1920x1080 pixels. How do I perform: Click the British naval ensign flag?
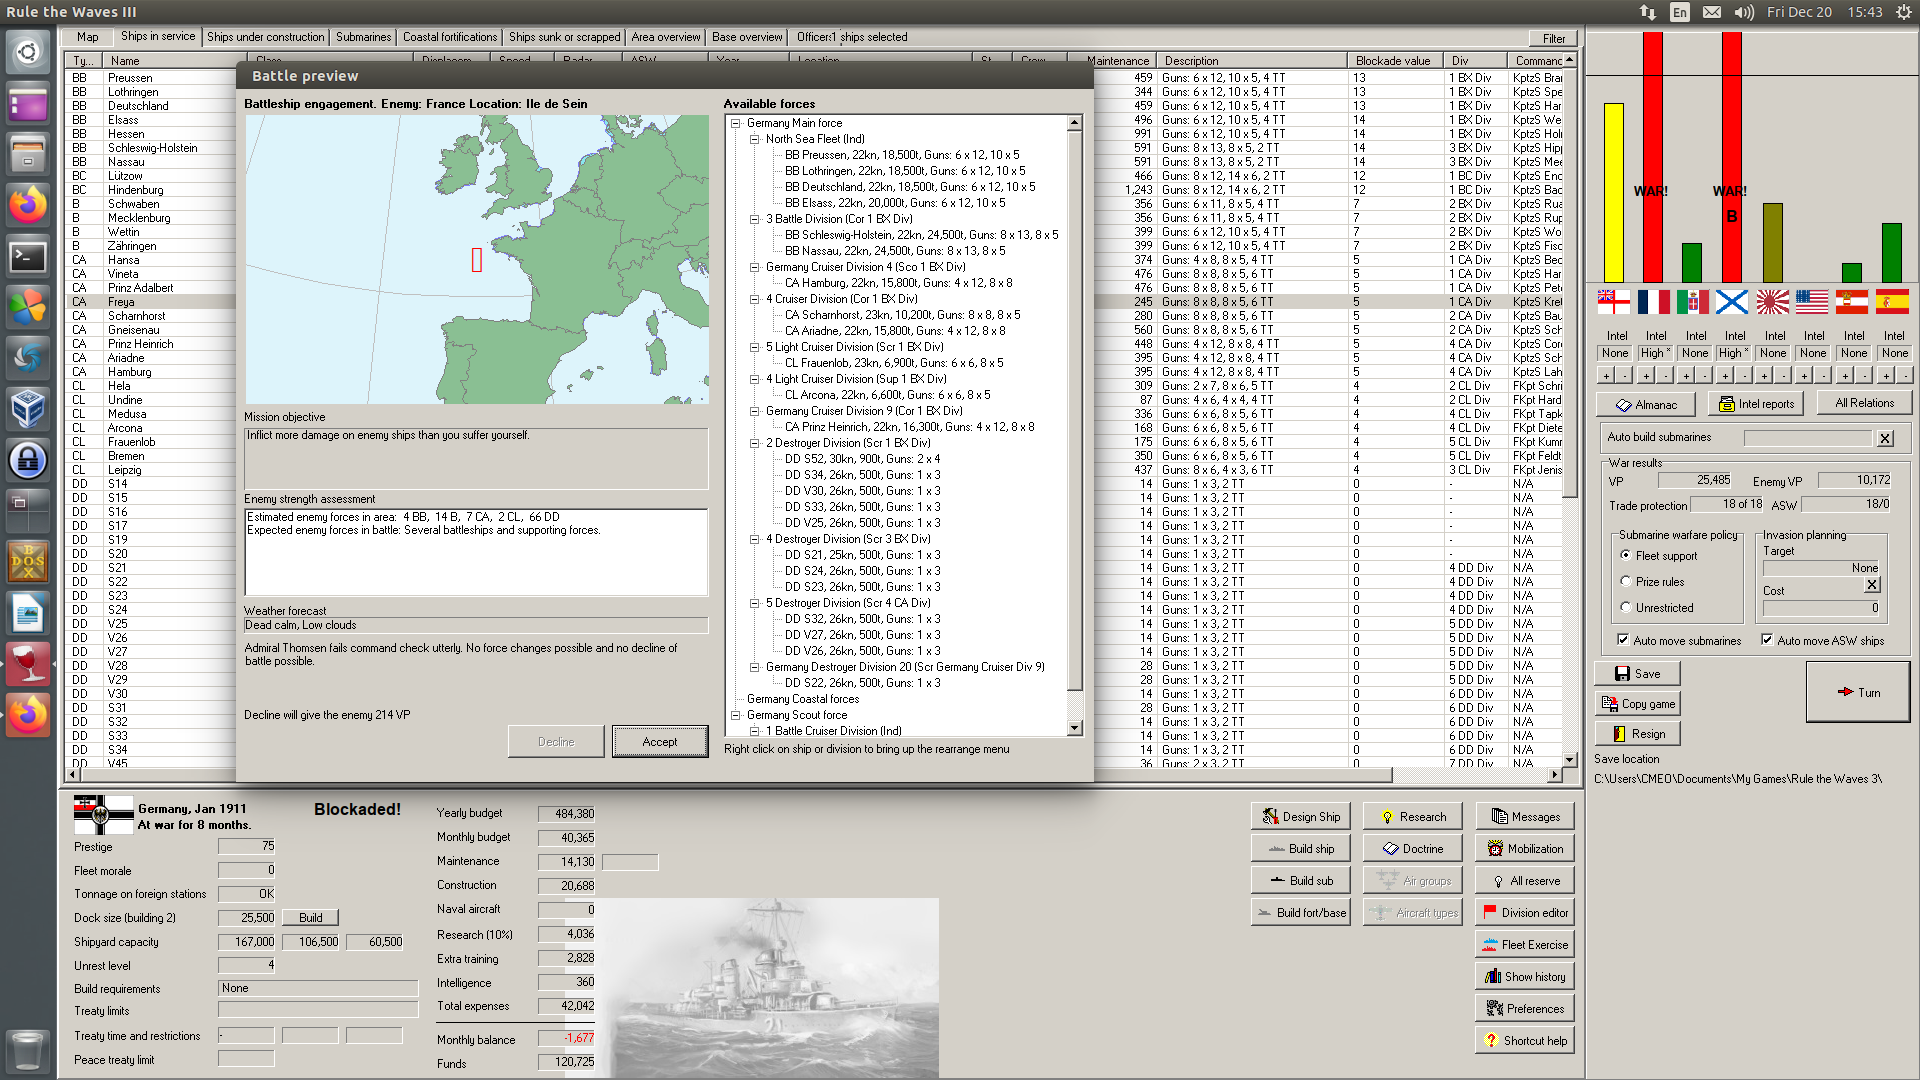coord(1613,301)
